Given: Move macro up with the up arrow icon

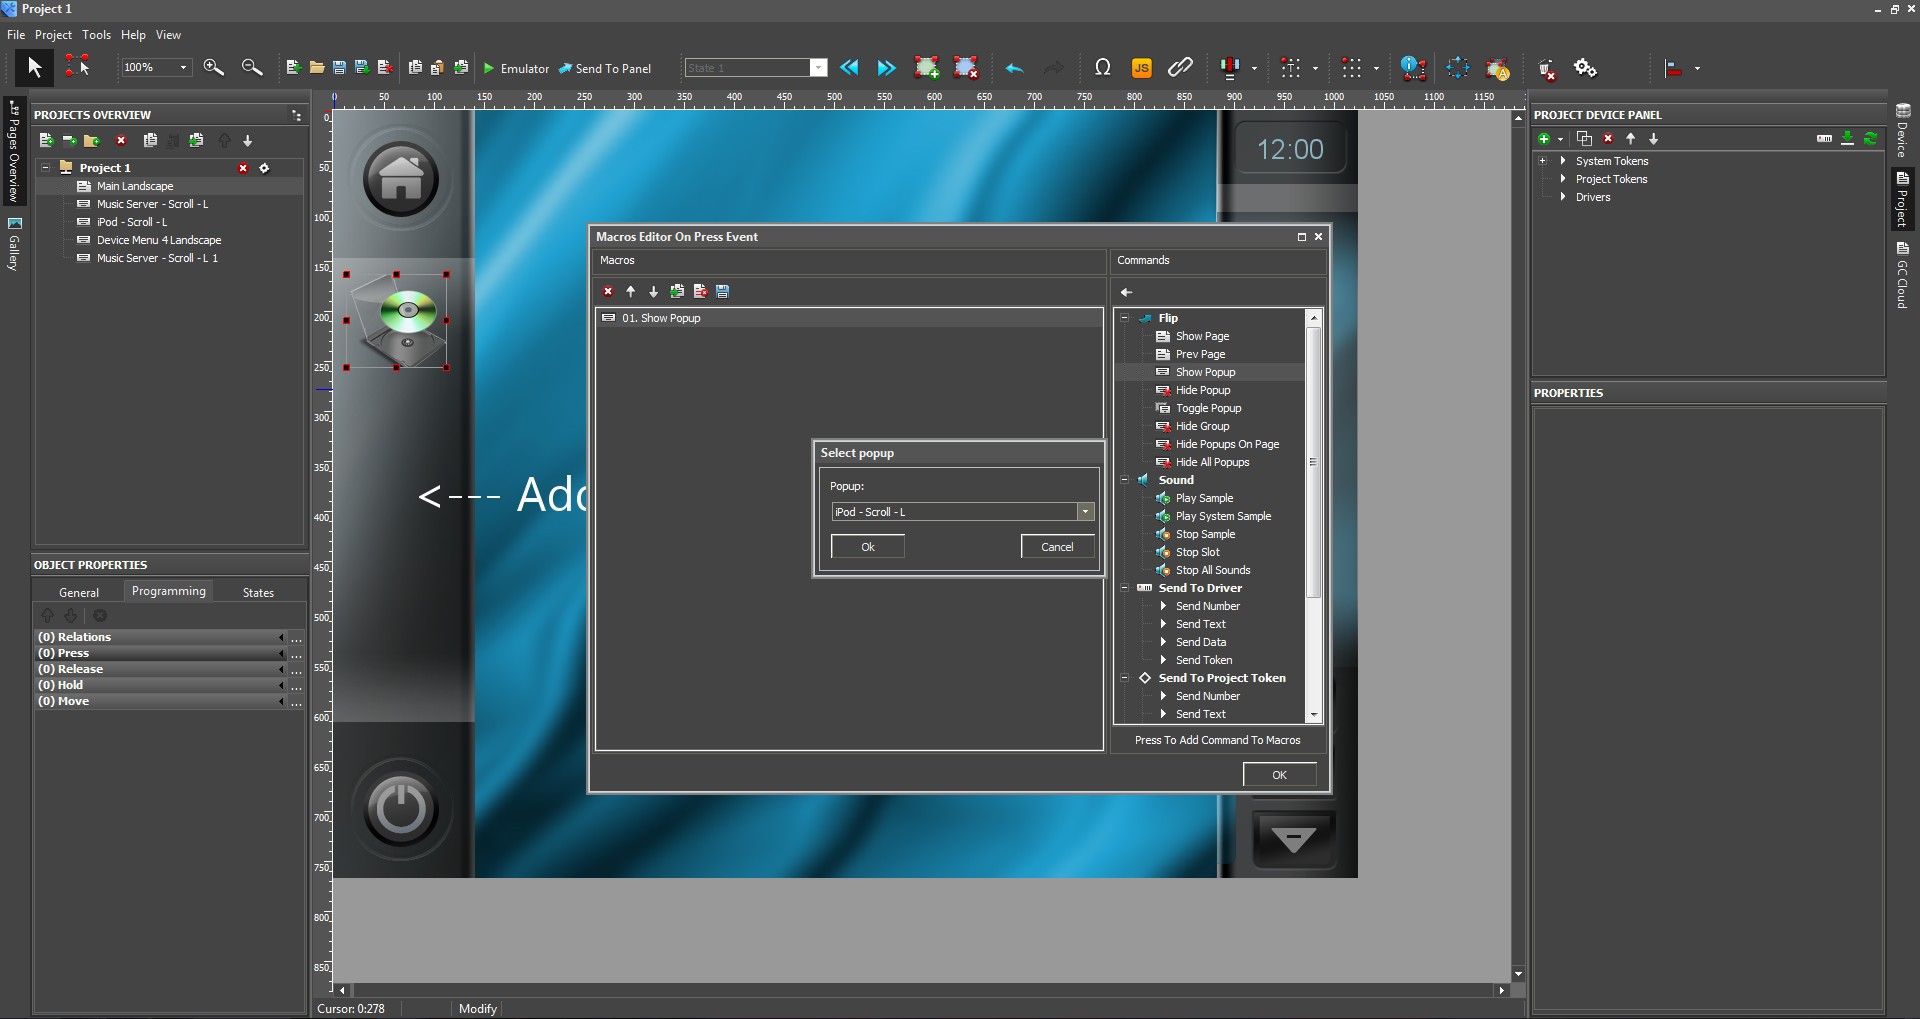Looking at the screenshot, I should coord(631,291).
